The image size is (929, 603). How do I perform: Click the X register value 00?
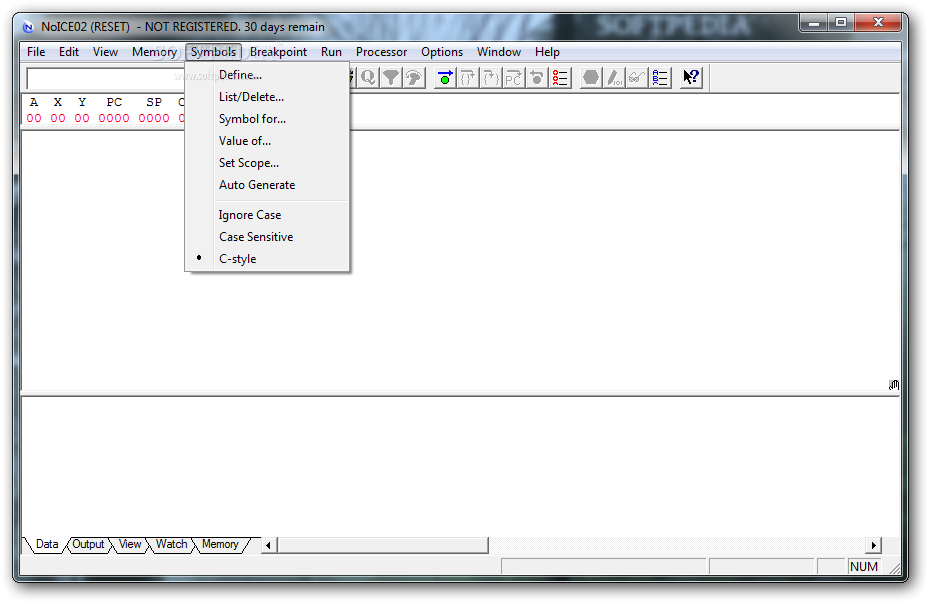pos(58,118)
